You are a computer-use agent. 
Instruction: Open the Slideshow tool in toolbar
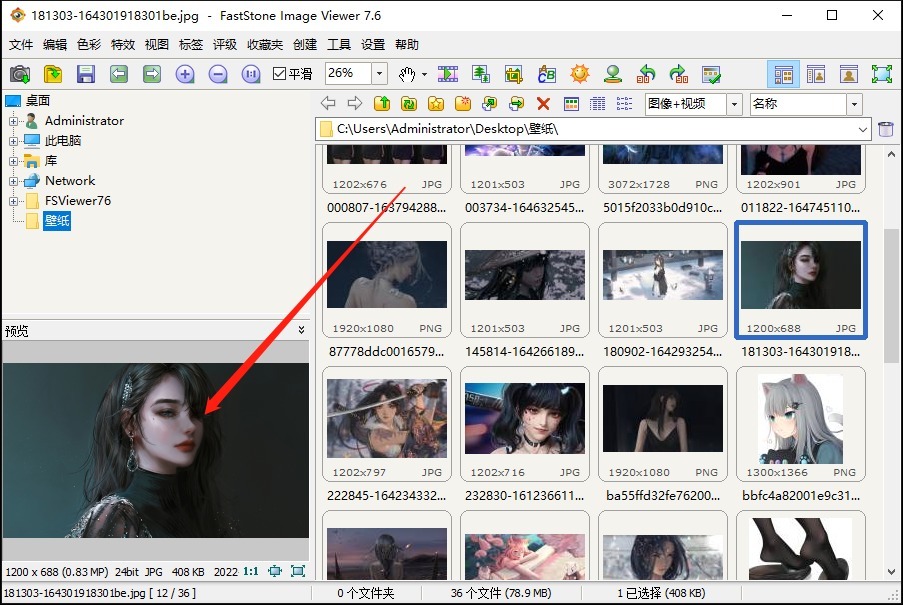tap(448, 74)
